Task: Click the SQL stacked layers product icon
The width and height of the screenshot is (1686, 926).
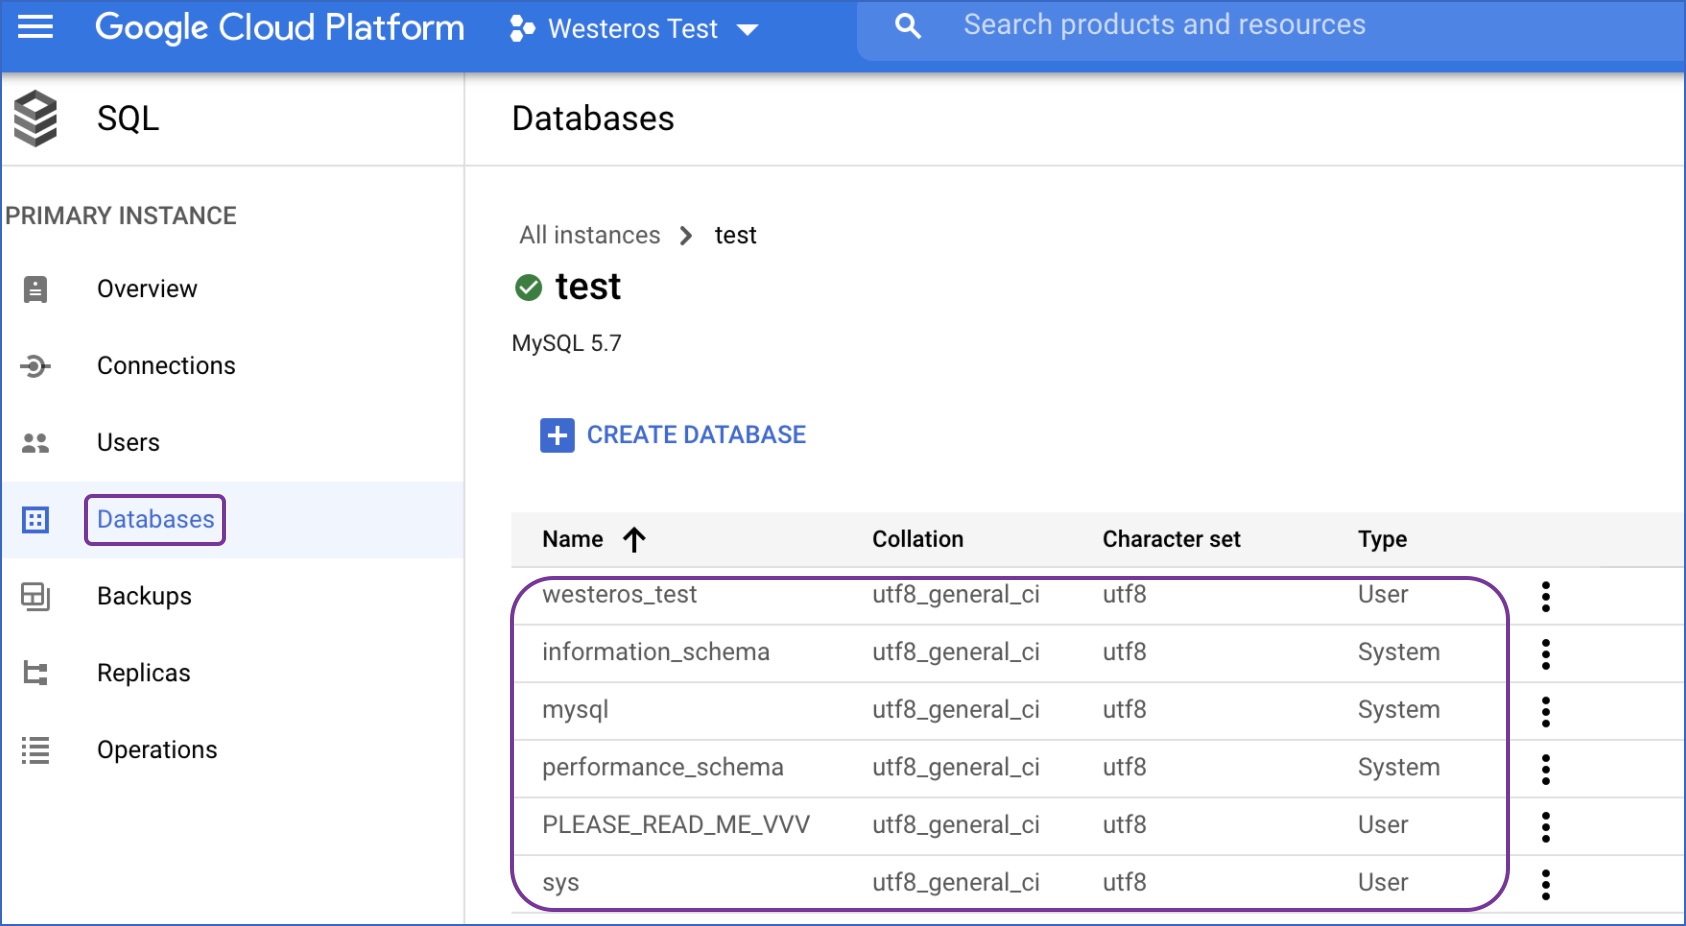Action: point(36,118)
